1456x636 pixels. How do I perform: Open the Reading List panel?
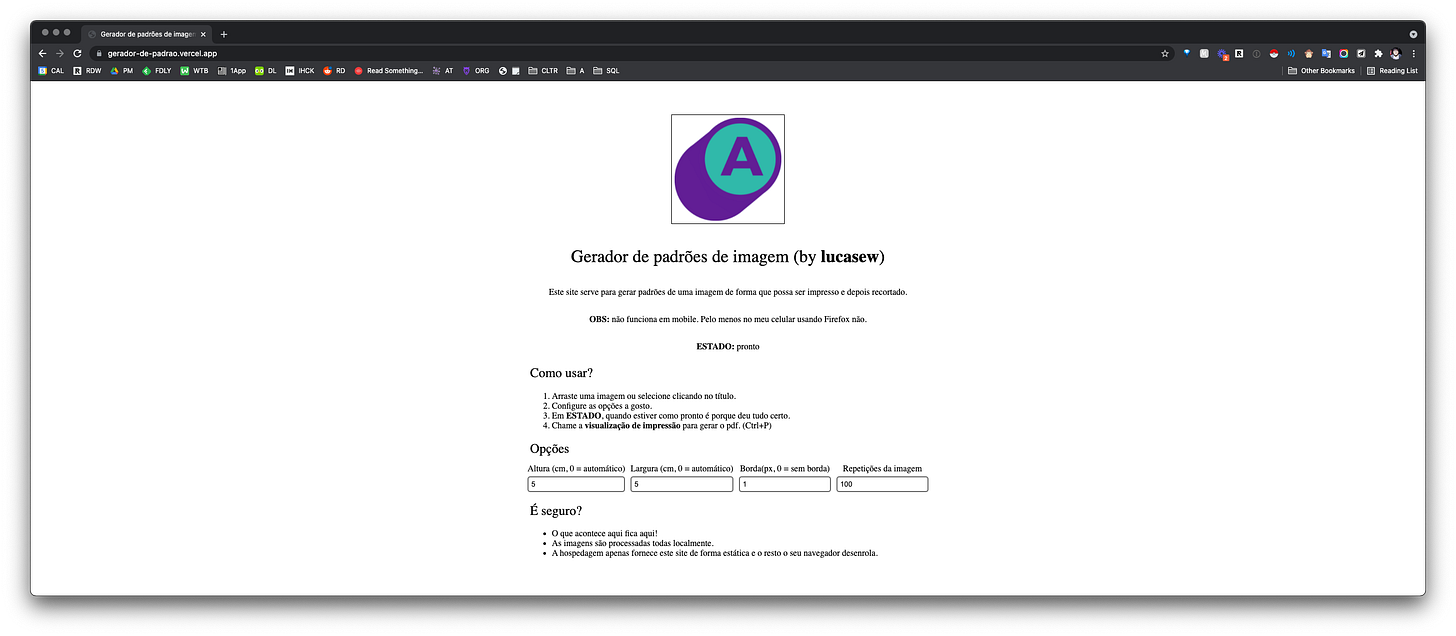click(x=1392, y=71)
